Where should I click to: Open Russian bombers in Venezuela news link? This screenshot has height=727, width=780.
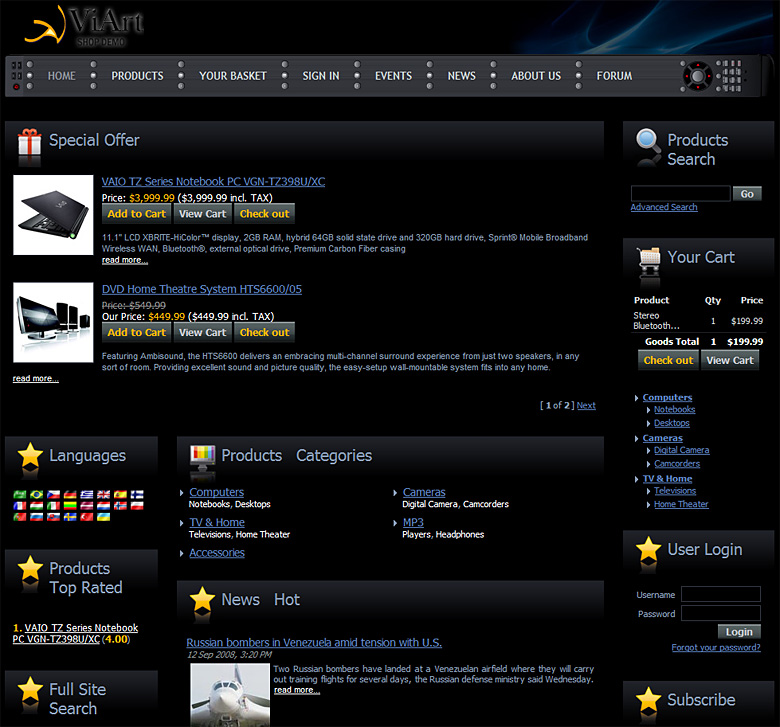(314, 642)
